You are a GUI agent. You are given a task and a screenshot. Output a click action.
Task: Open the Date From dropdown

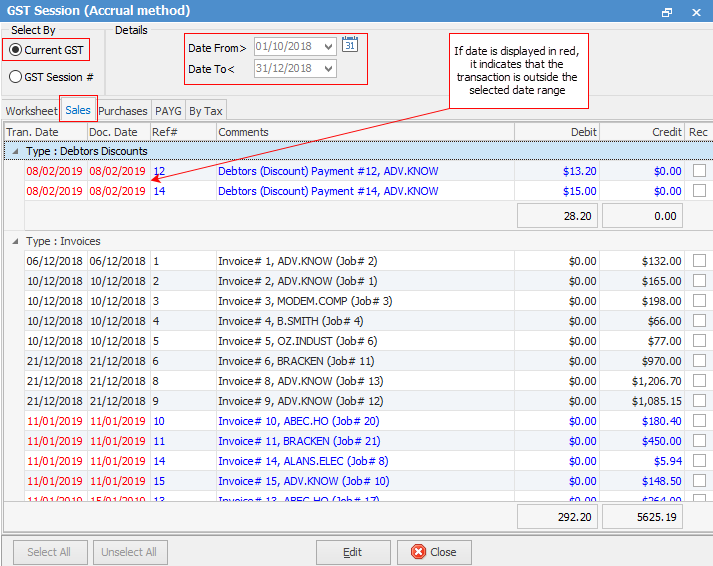click(328, 46)
